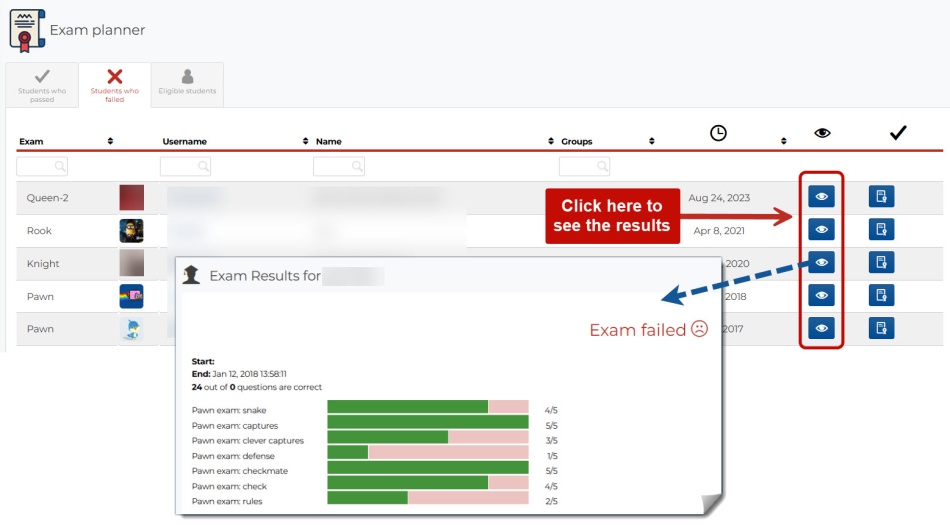Click the document icon in Knight row
Image resolution: width=950 pixels, height=525 pixels.
[x=881, y=263]
